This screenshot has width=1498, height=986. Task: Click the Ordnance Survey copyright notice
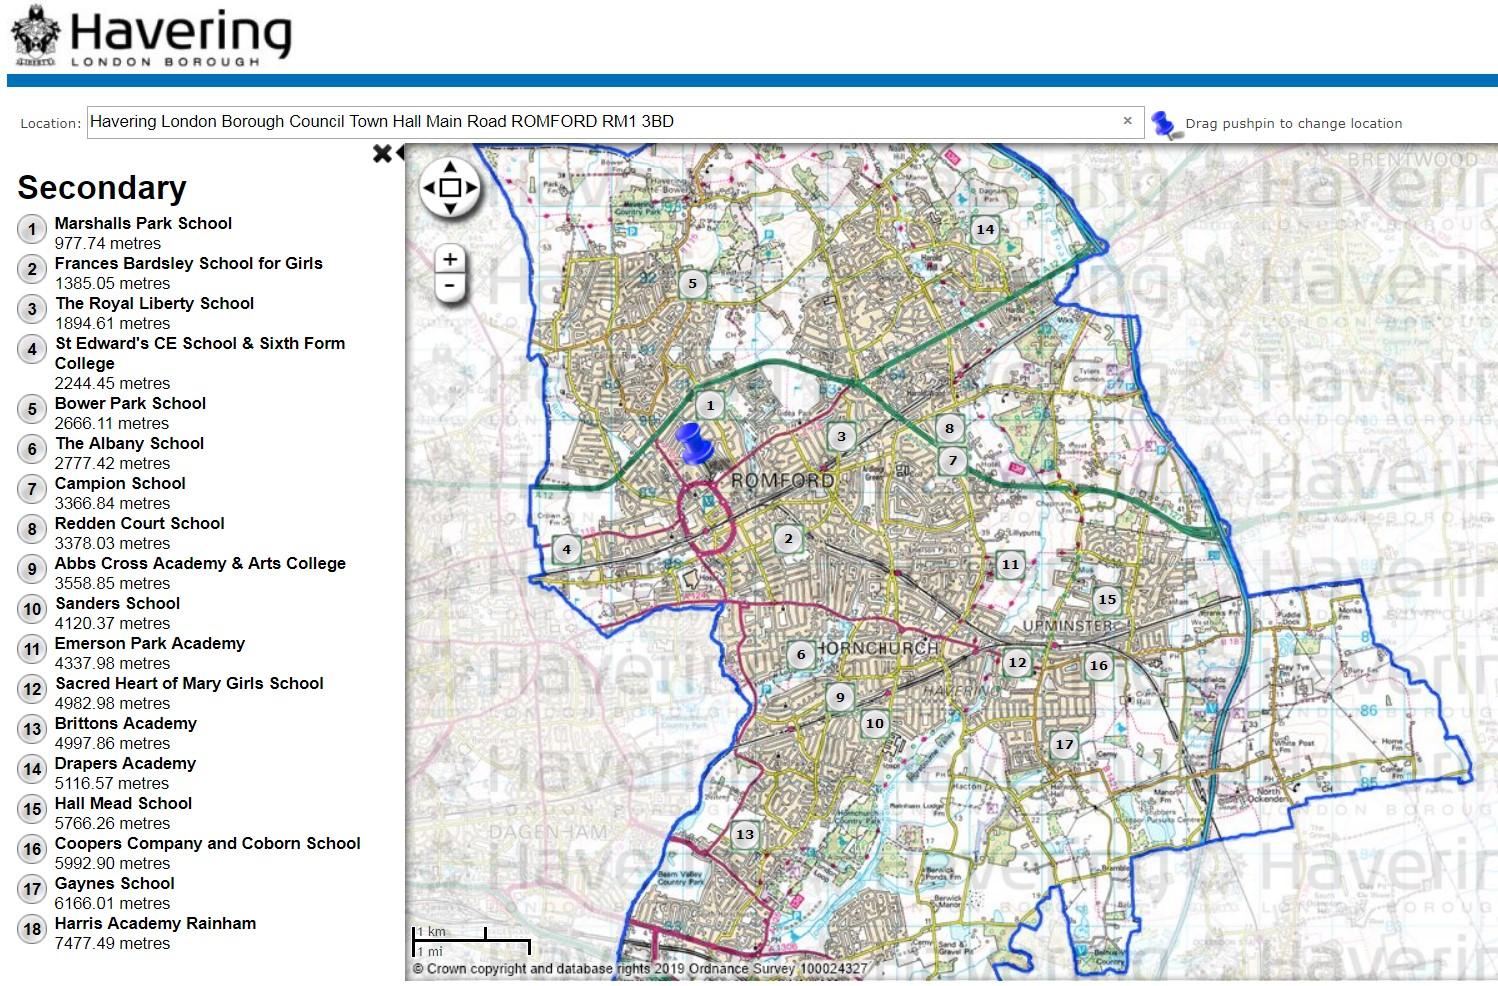(640, 968)
